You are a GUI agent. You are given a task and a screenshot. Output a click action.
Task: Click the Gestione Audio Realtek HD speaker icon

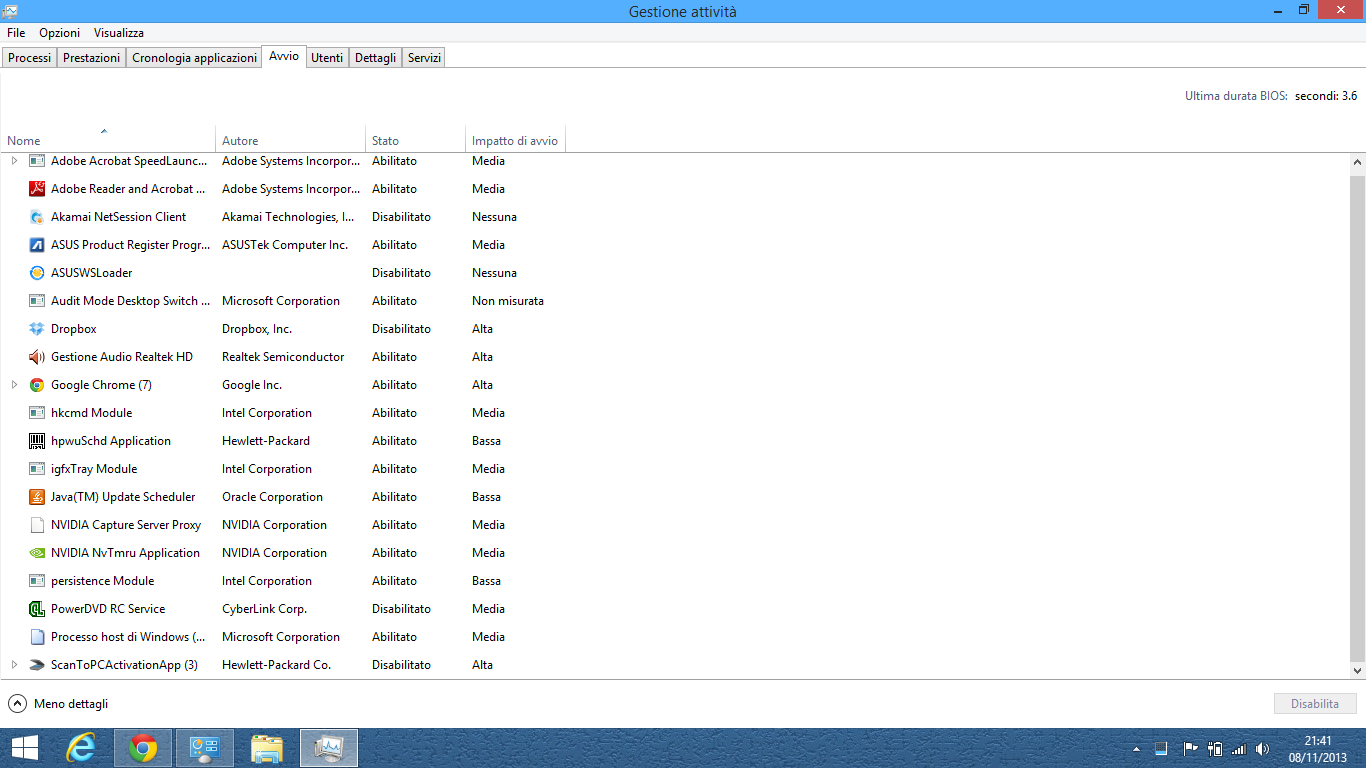coord(37,357)
